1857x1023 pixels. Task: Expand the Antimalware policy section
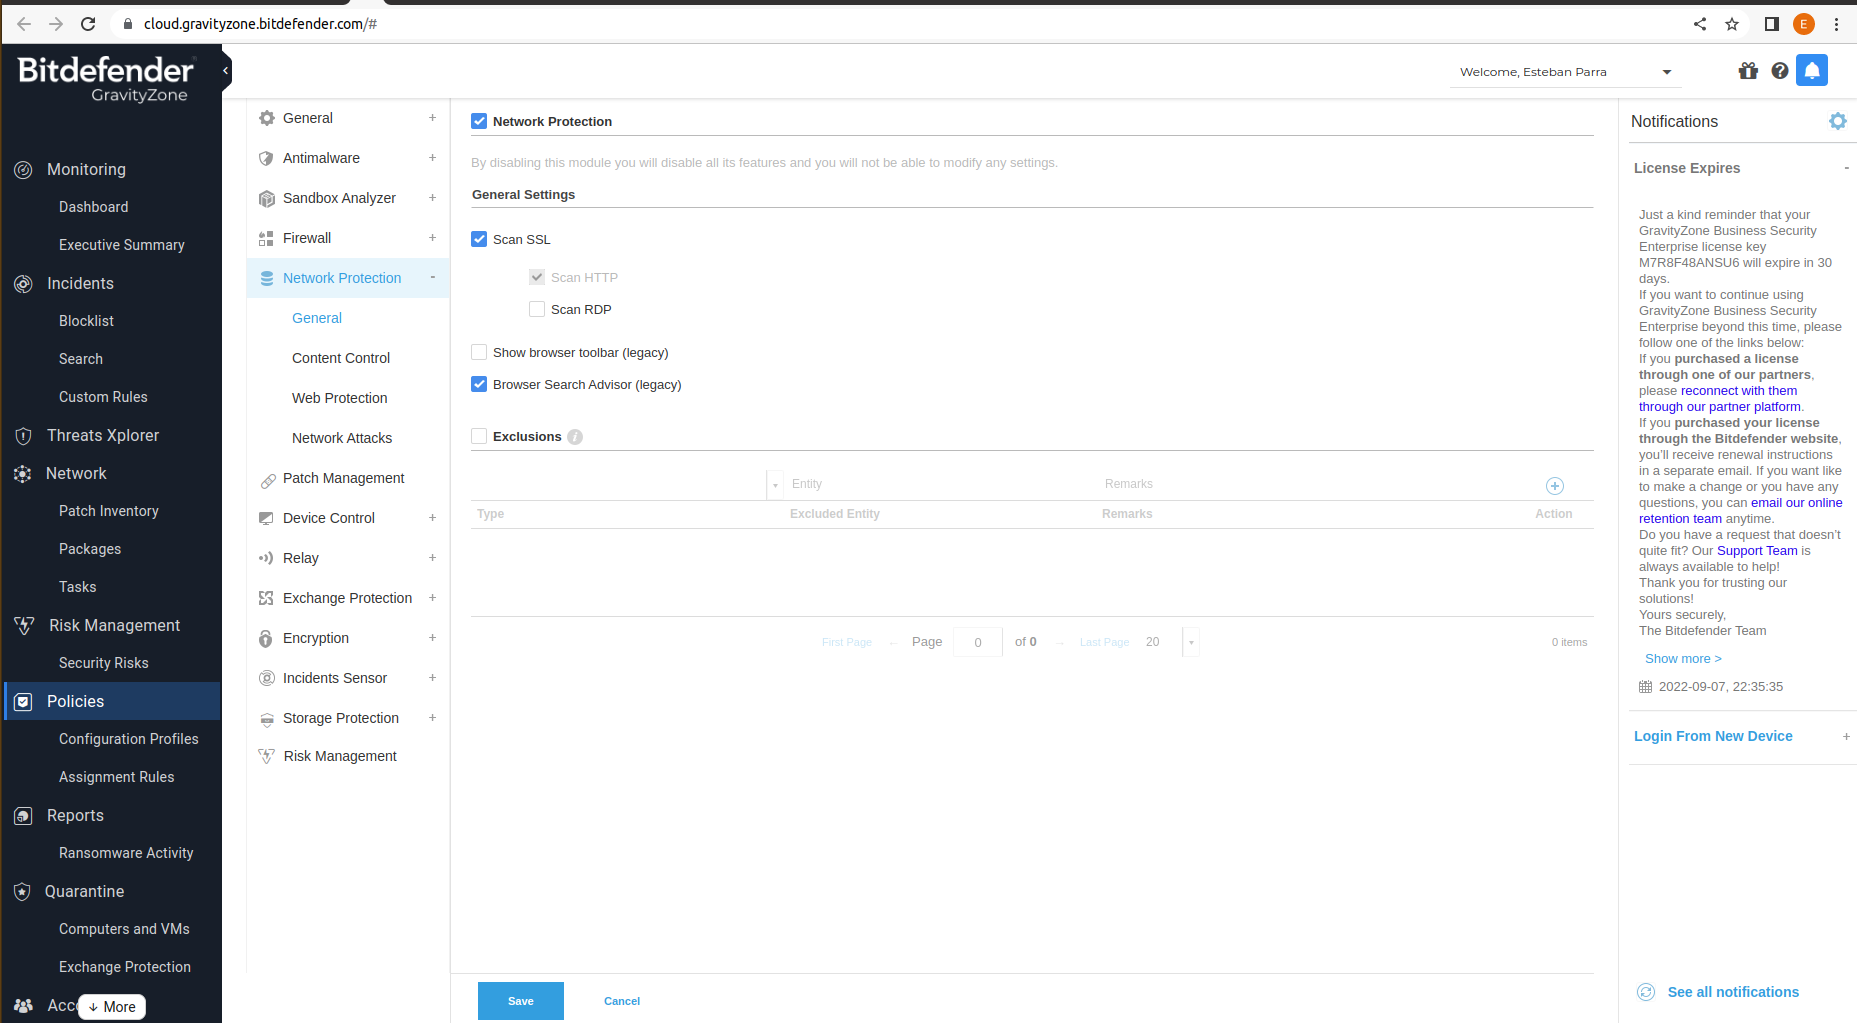click(432, 158)
